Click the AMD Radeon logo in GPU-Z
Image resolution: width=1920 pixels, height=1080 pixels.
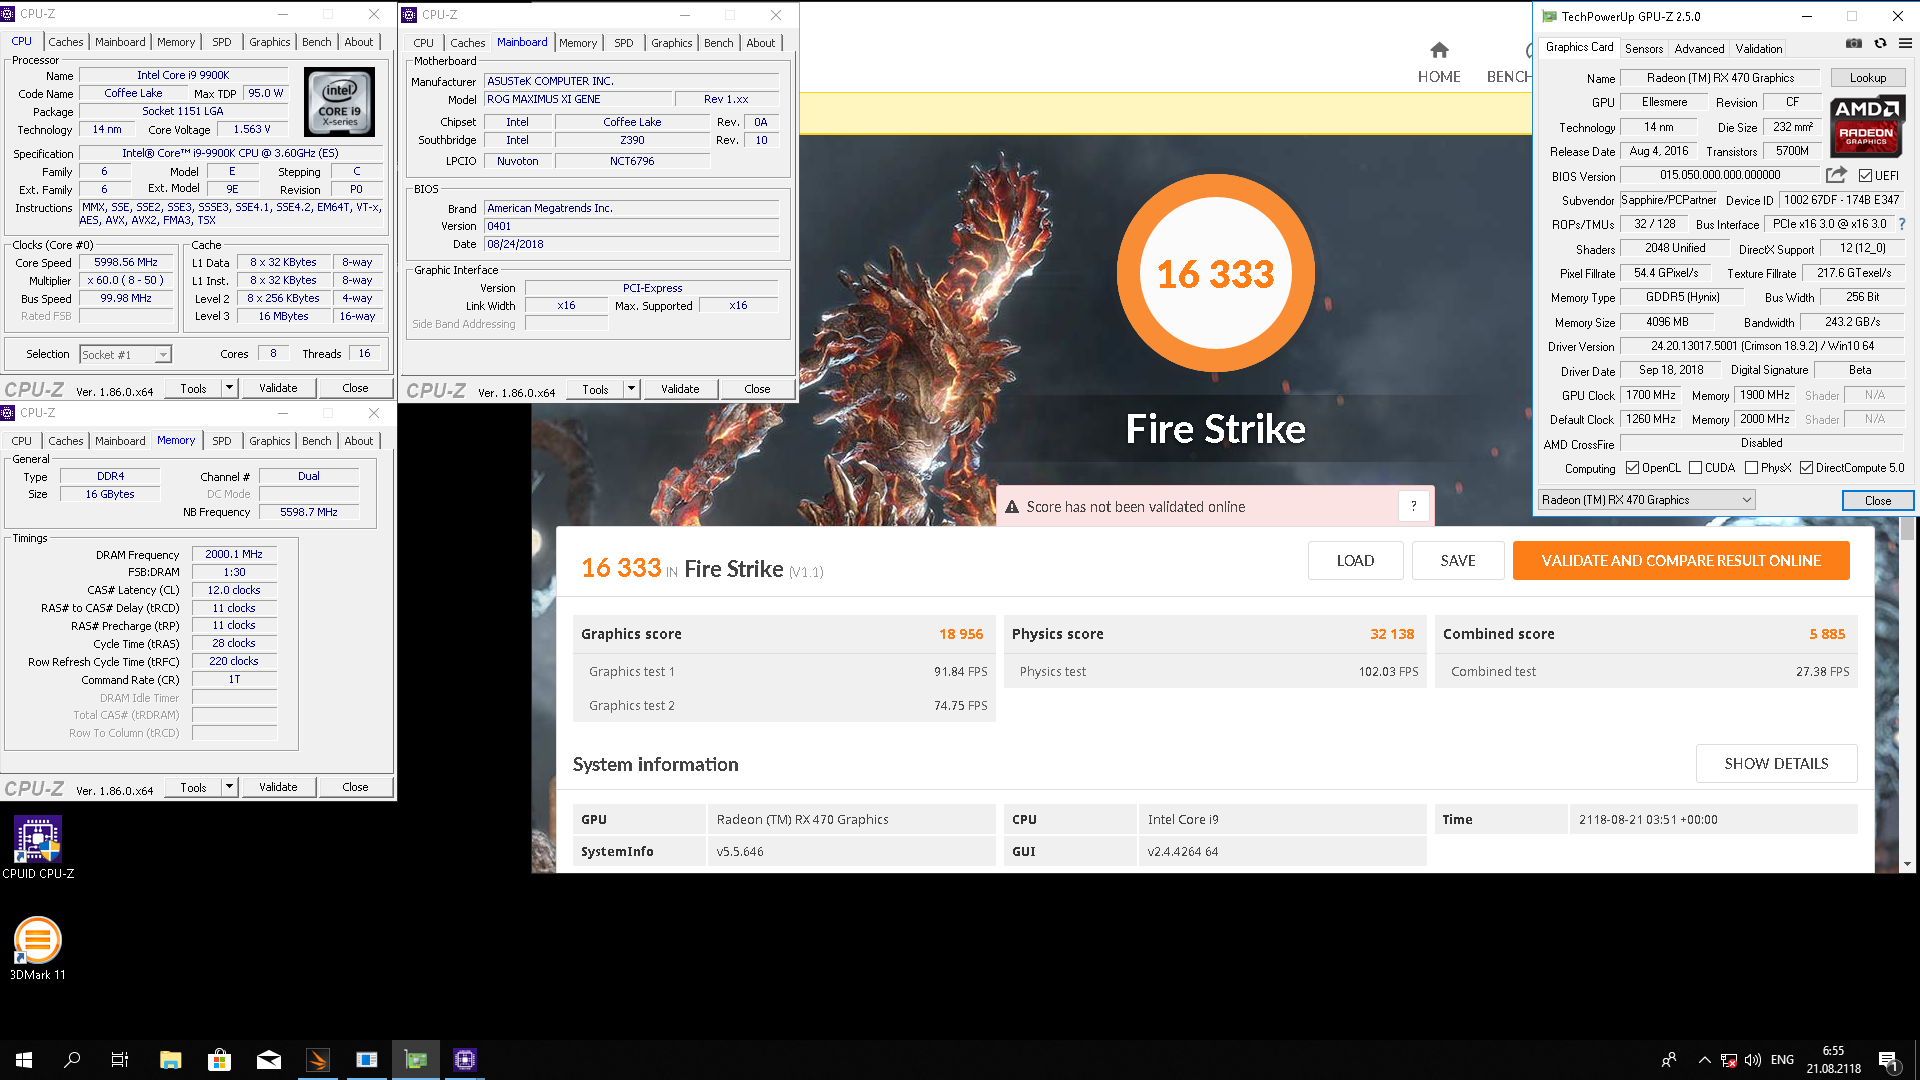click(1866, 126)
